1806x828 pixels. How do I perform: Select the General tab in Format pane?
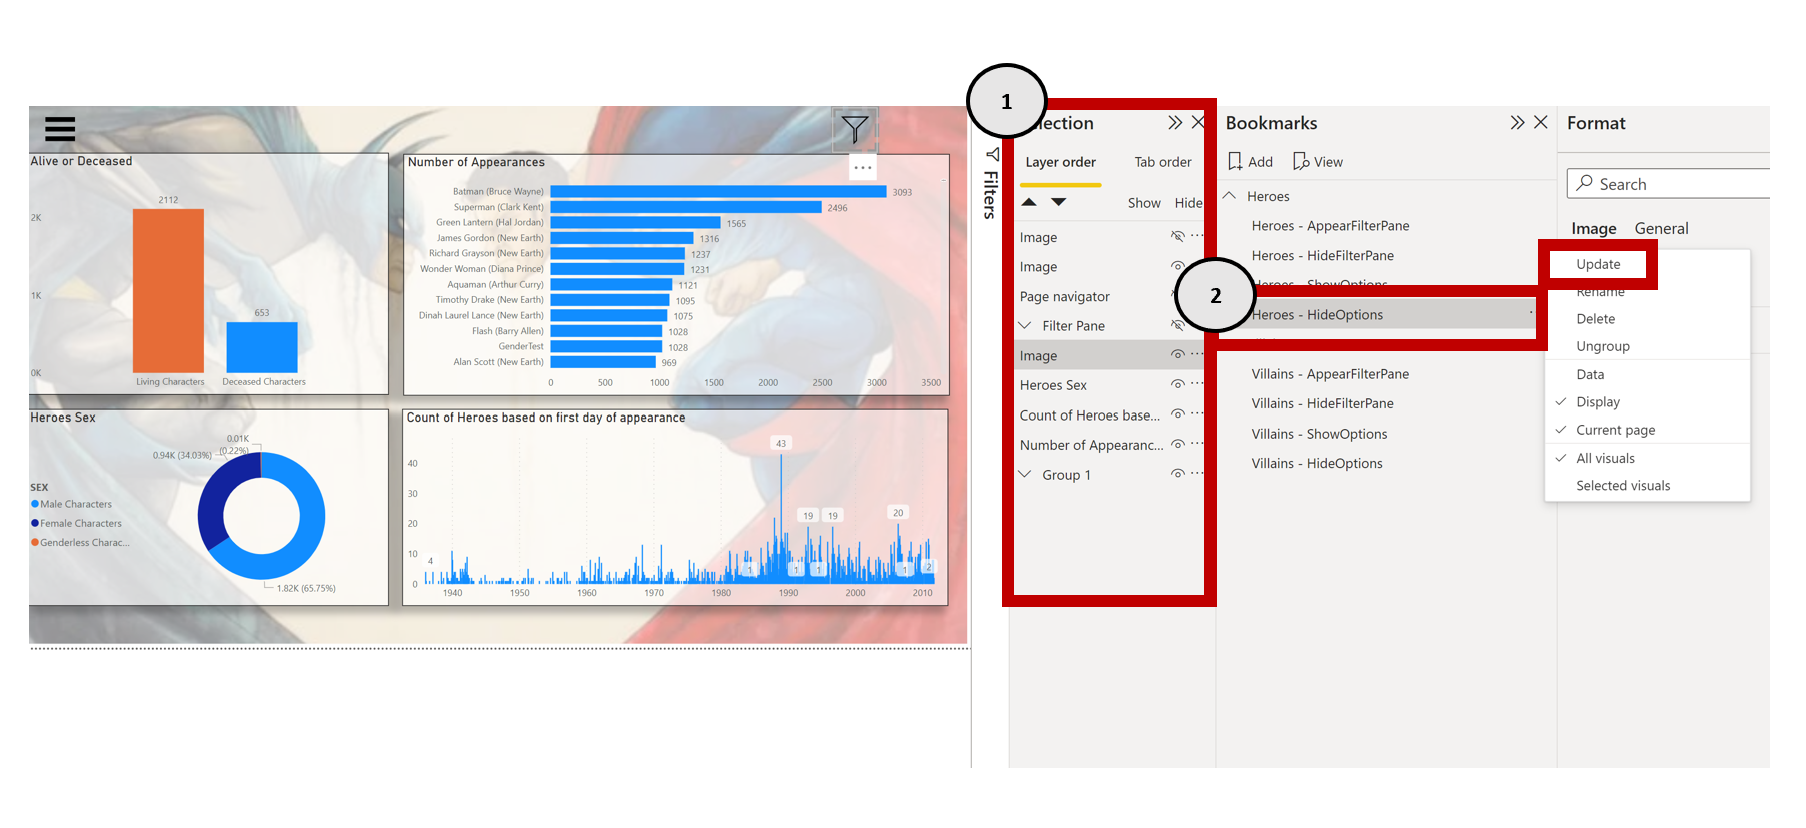point(1661,228)
